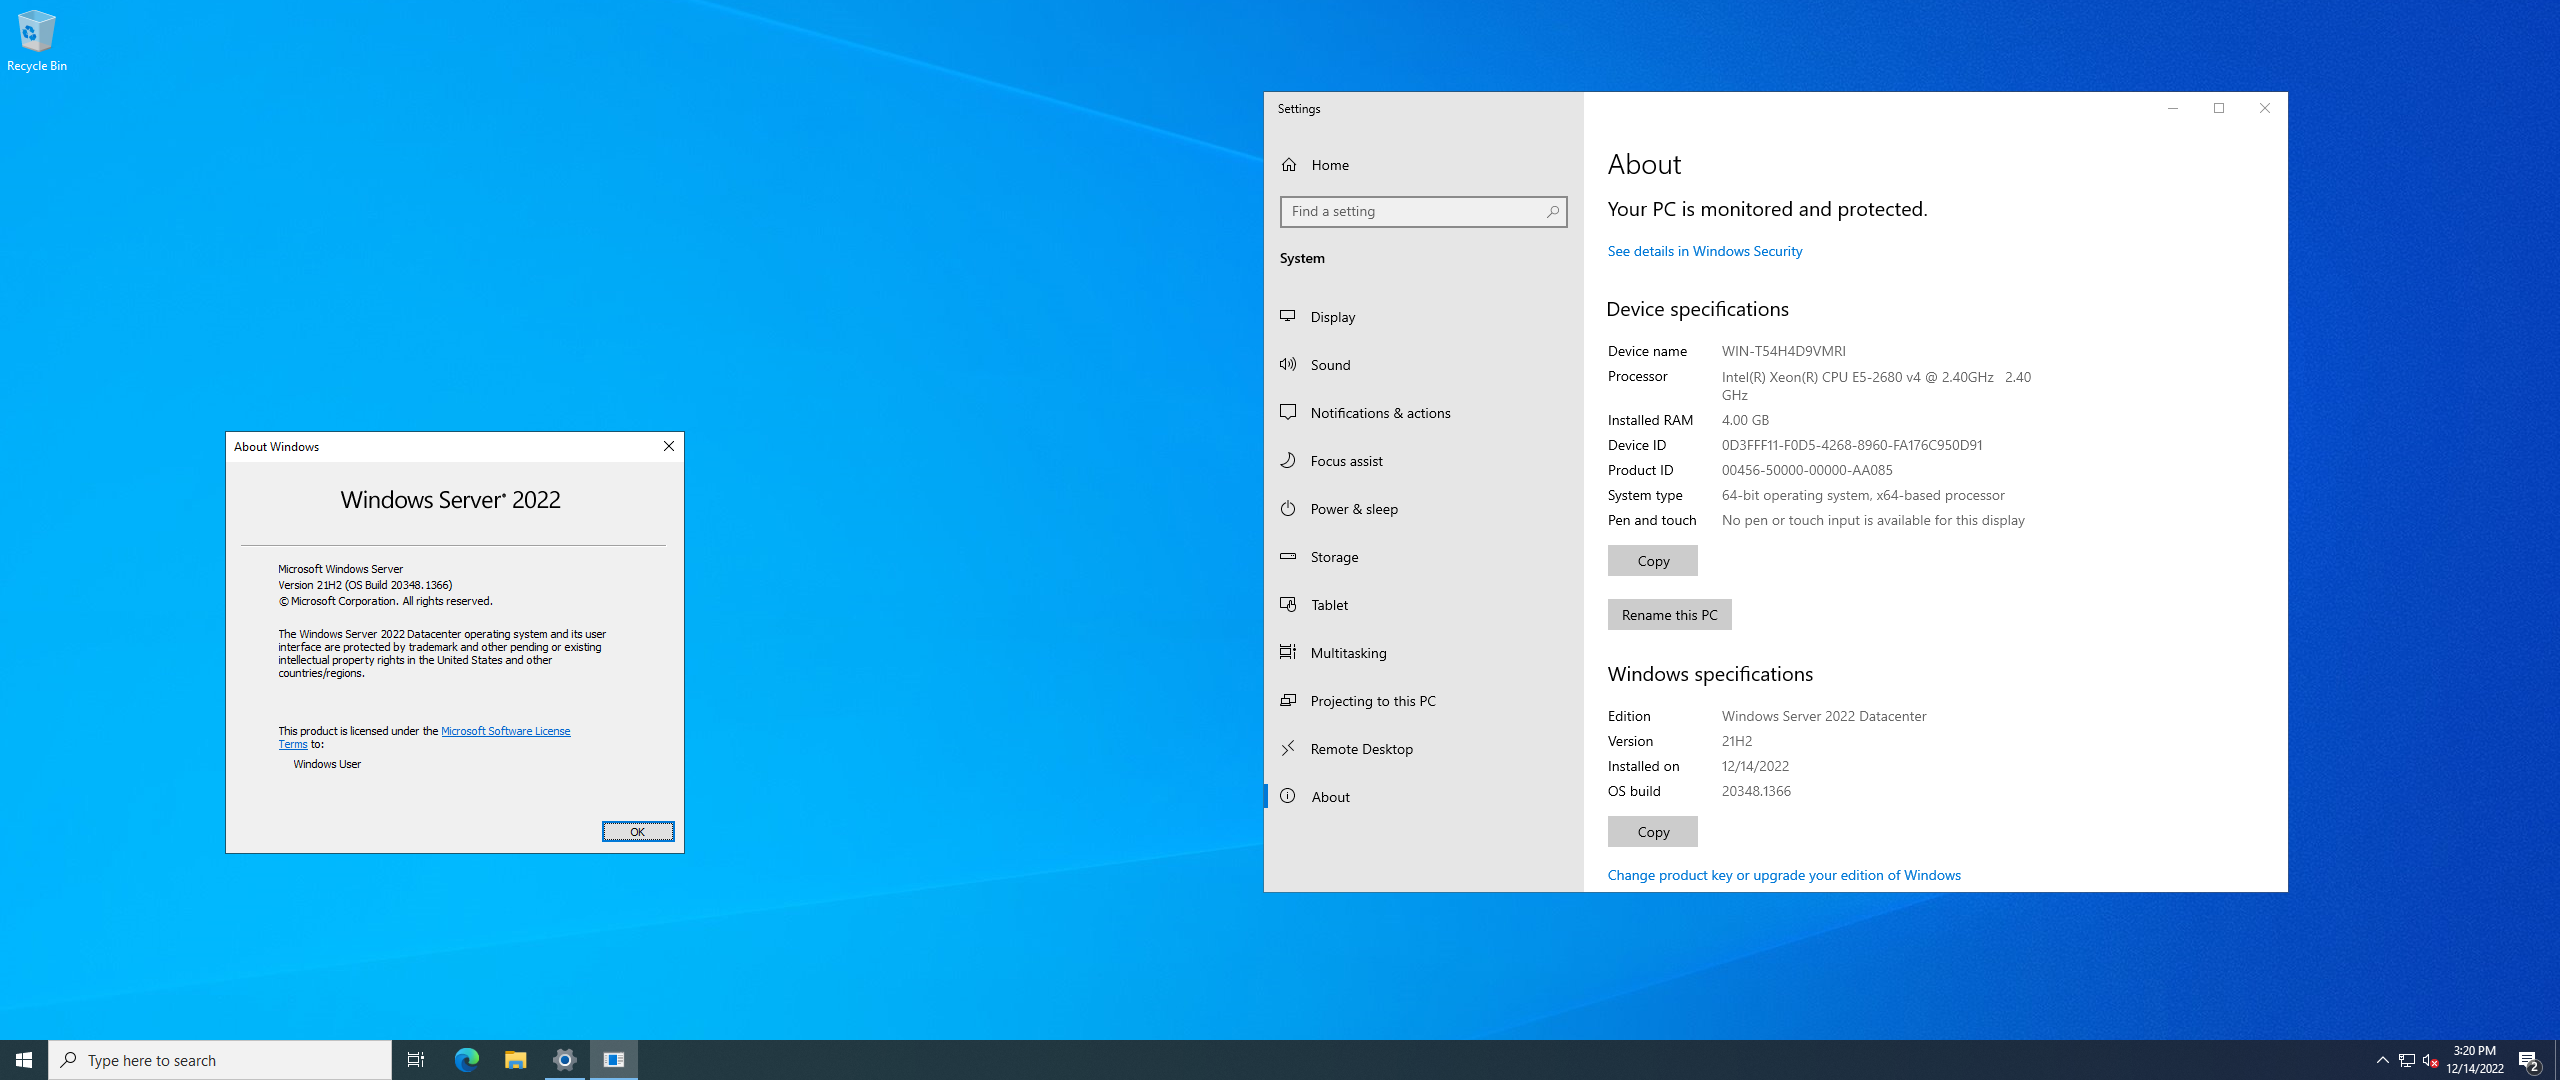Click the Sound speaker icon in Settings

pyautogui.click(x=1288, y=364)
